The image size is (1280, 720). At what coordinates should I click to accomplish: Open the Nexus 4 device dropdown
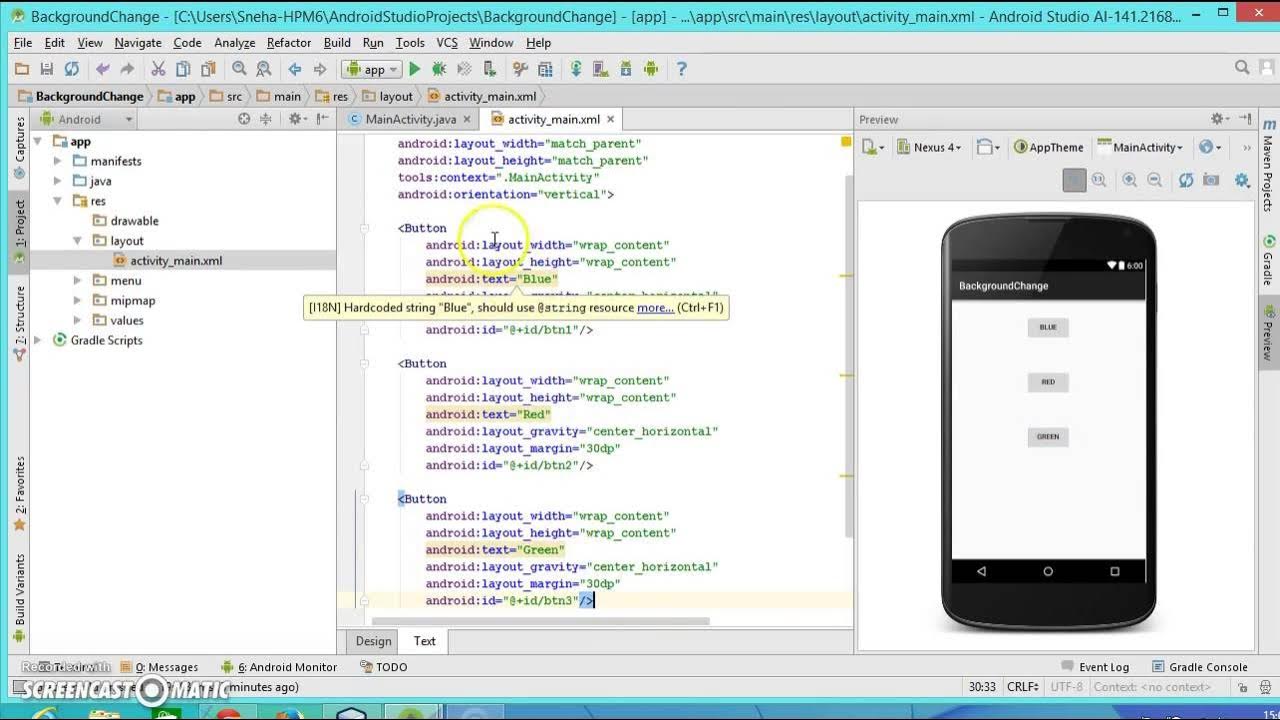929,147
